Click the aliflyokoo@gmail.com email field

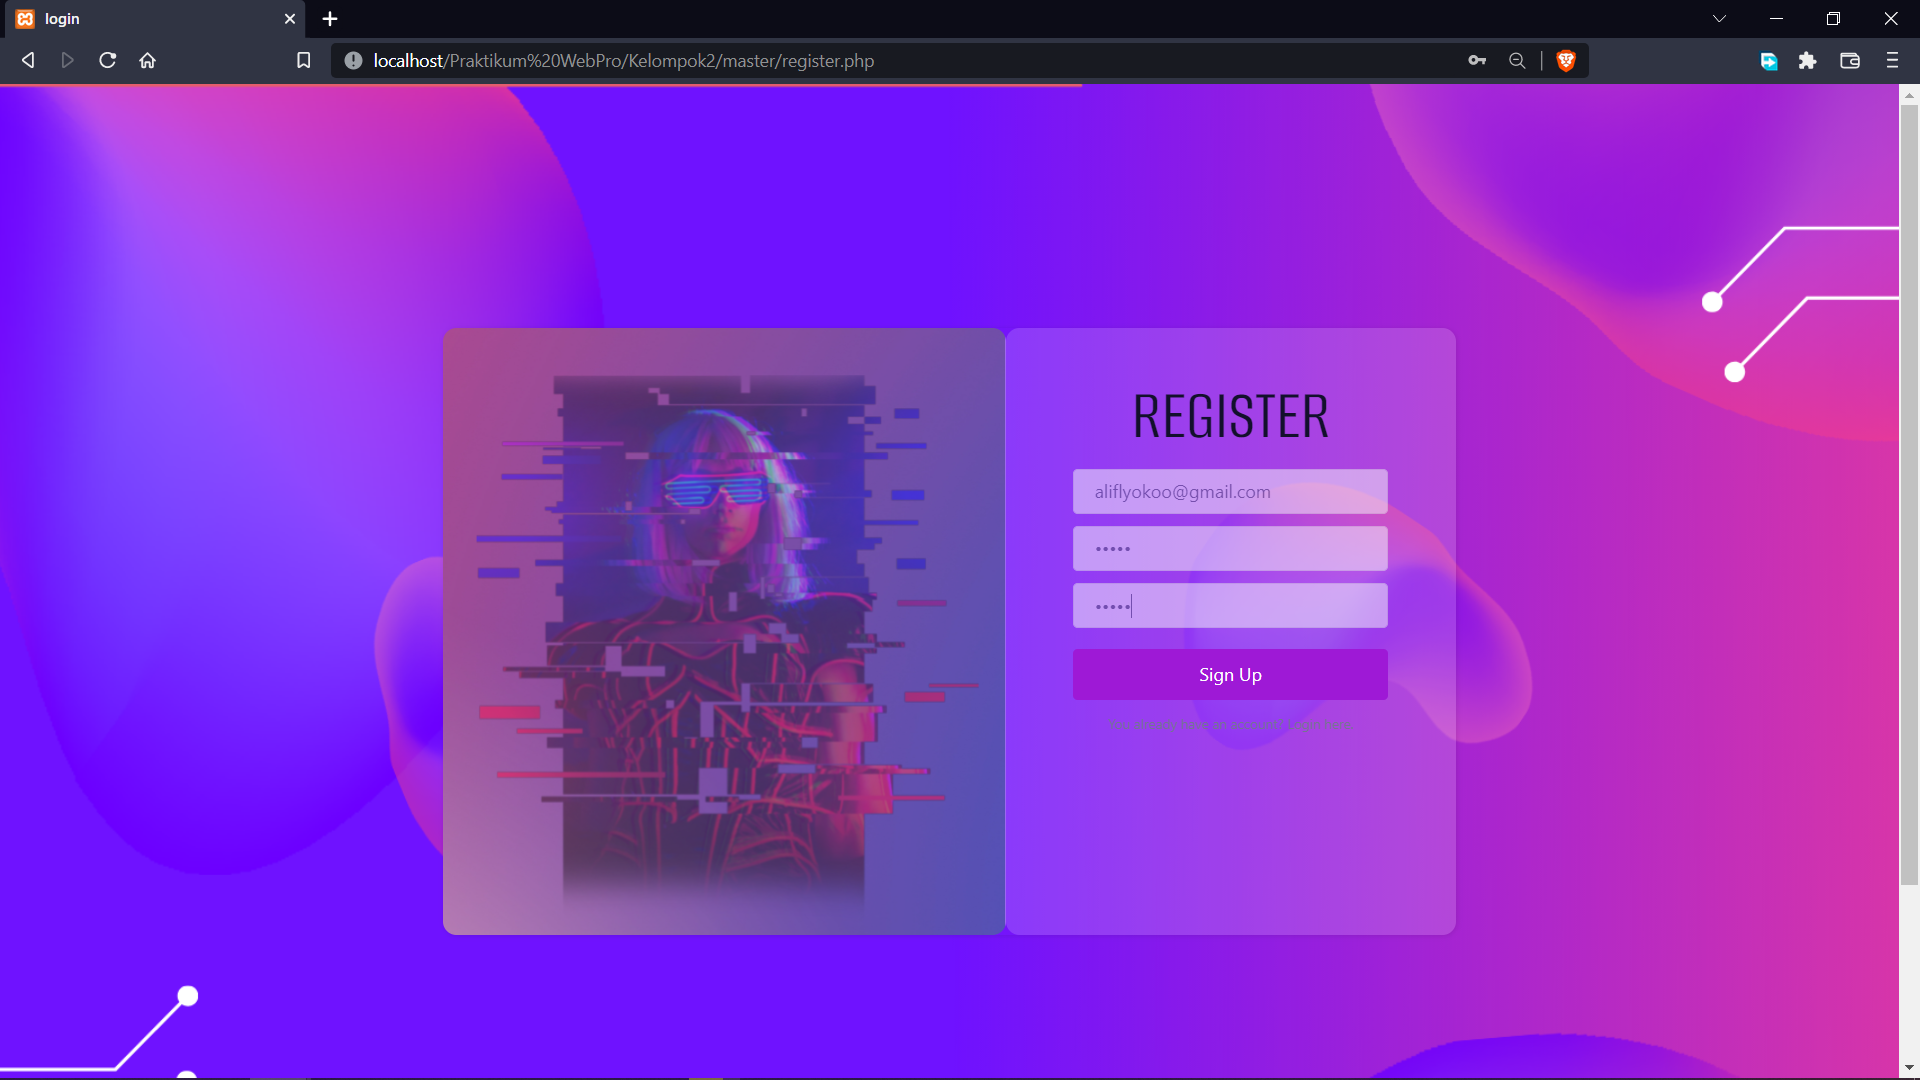click(1229, 491)
